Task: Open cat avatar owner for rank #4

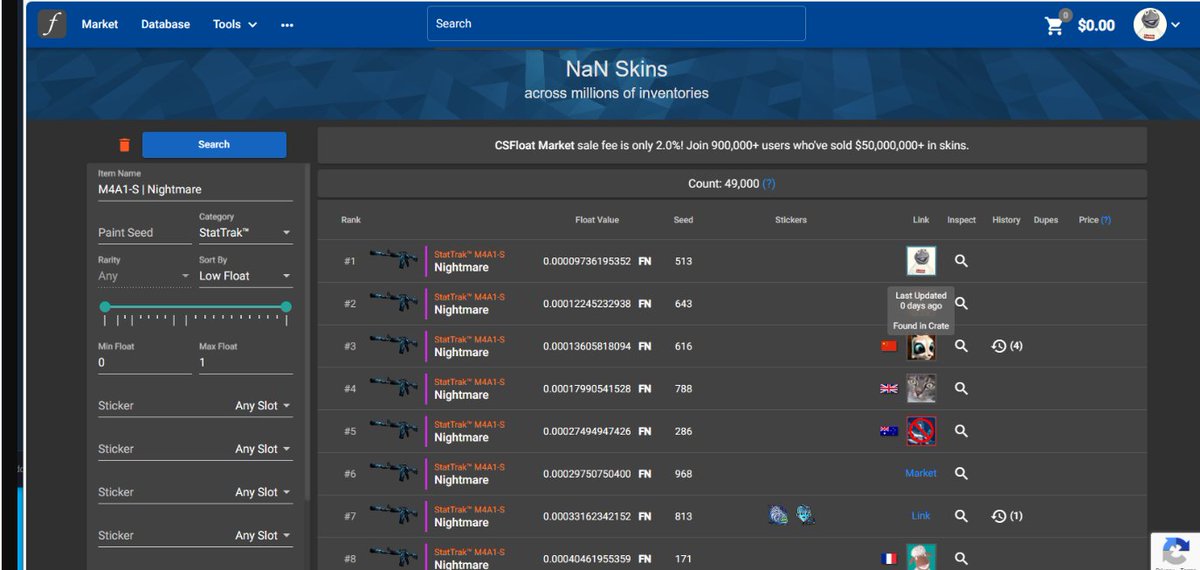Action: 921,388
